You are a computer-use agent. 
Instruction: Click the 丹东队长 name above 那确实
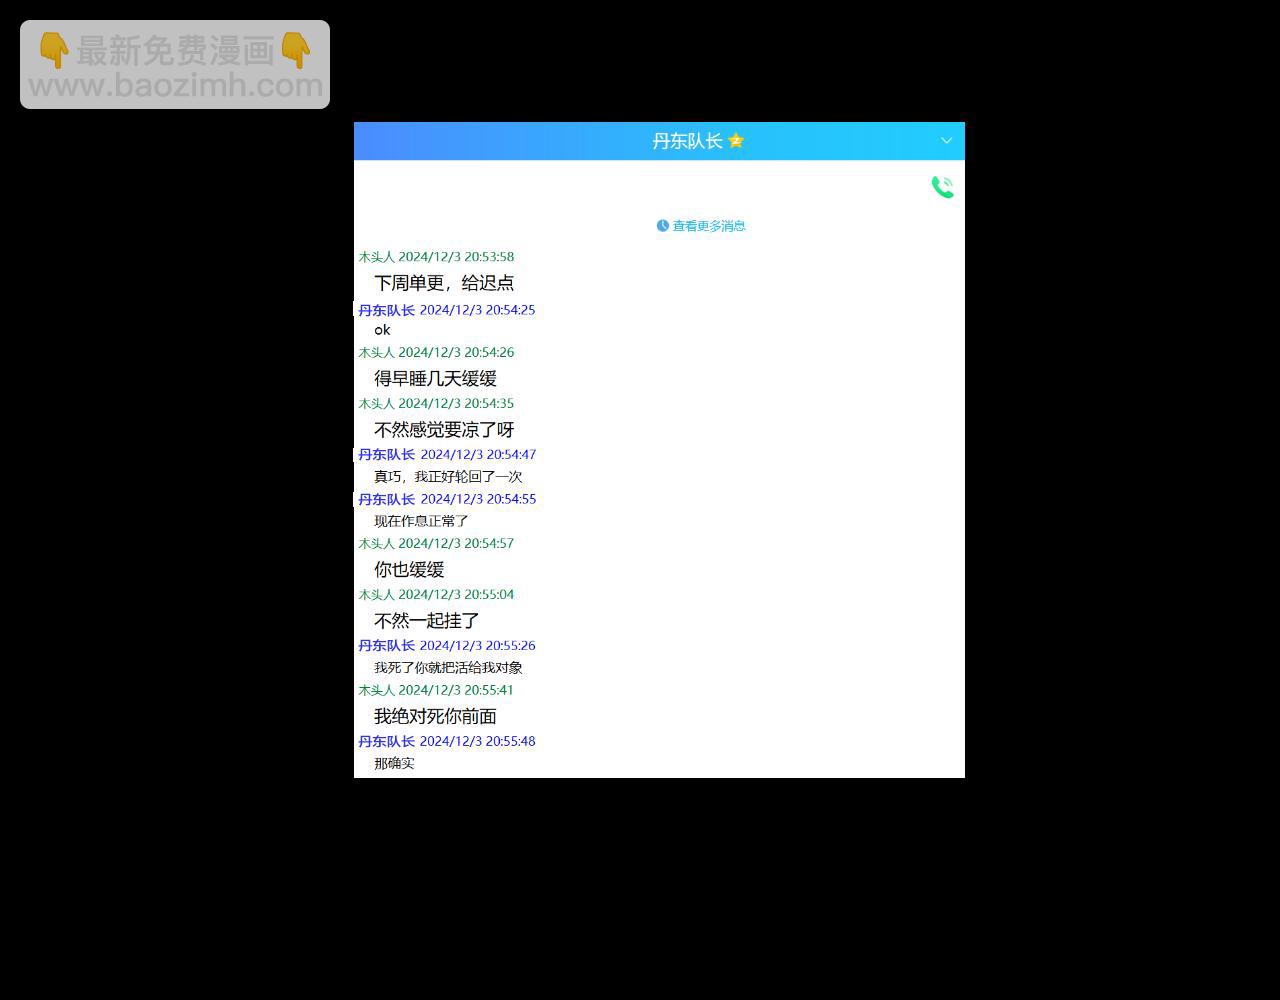point(386,741)
